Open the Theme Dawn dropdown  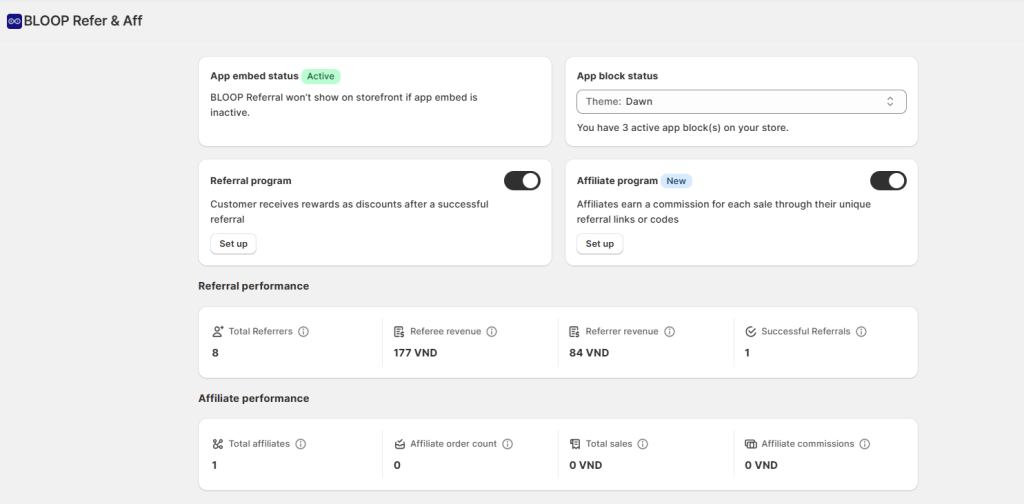pyautogui.click(x=741, y=102)
